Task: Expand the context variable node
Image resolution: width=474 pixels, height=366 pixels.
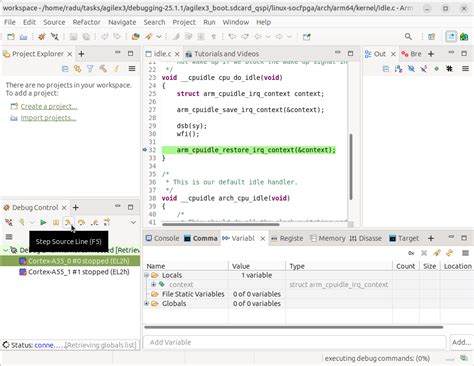Action: coord(153,285)
